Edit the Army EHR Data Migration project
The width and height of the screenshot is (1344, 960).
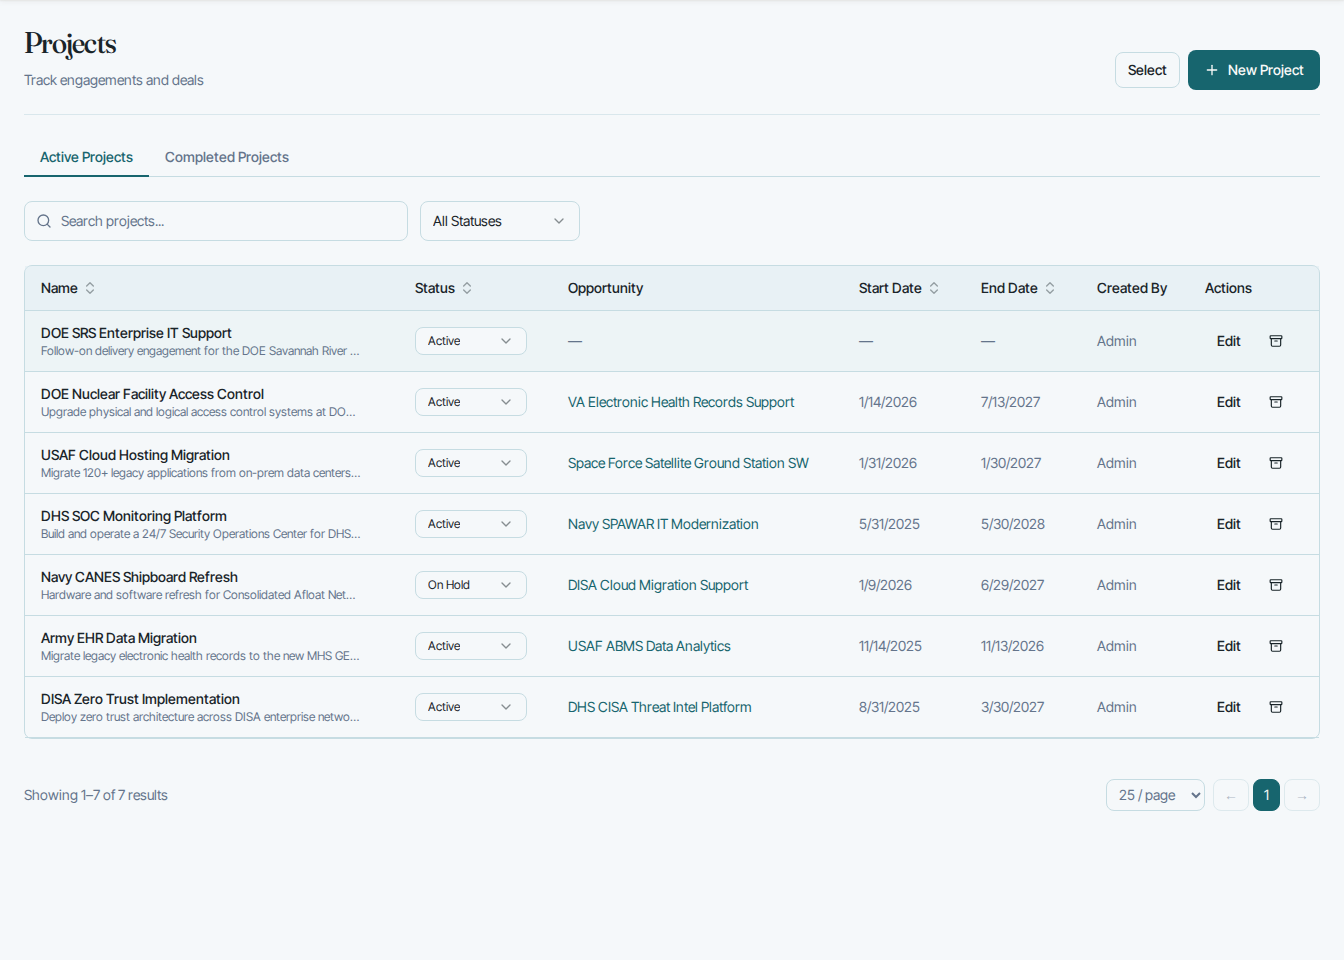[x=1228, y=646]
